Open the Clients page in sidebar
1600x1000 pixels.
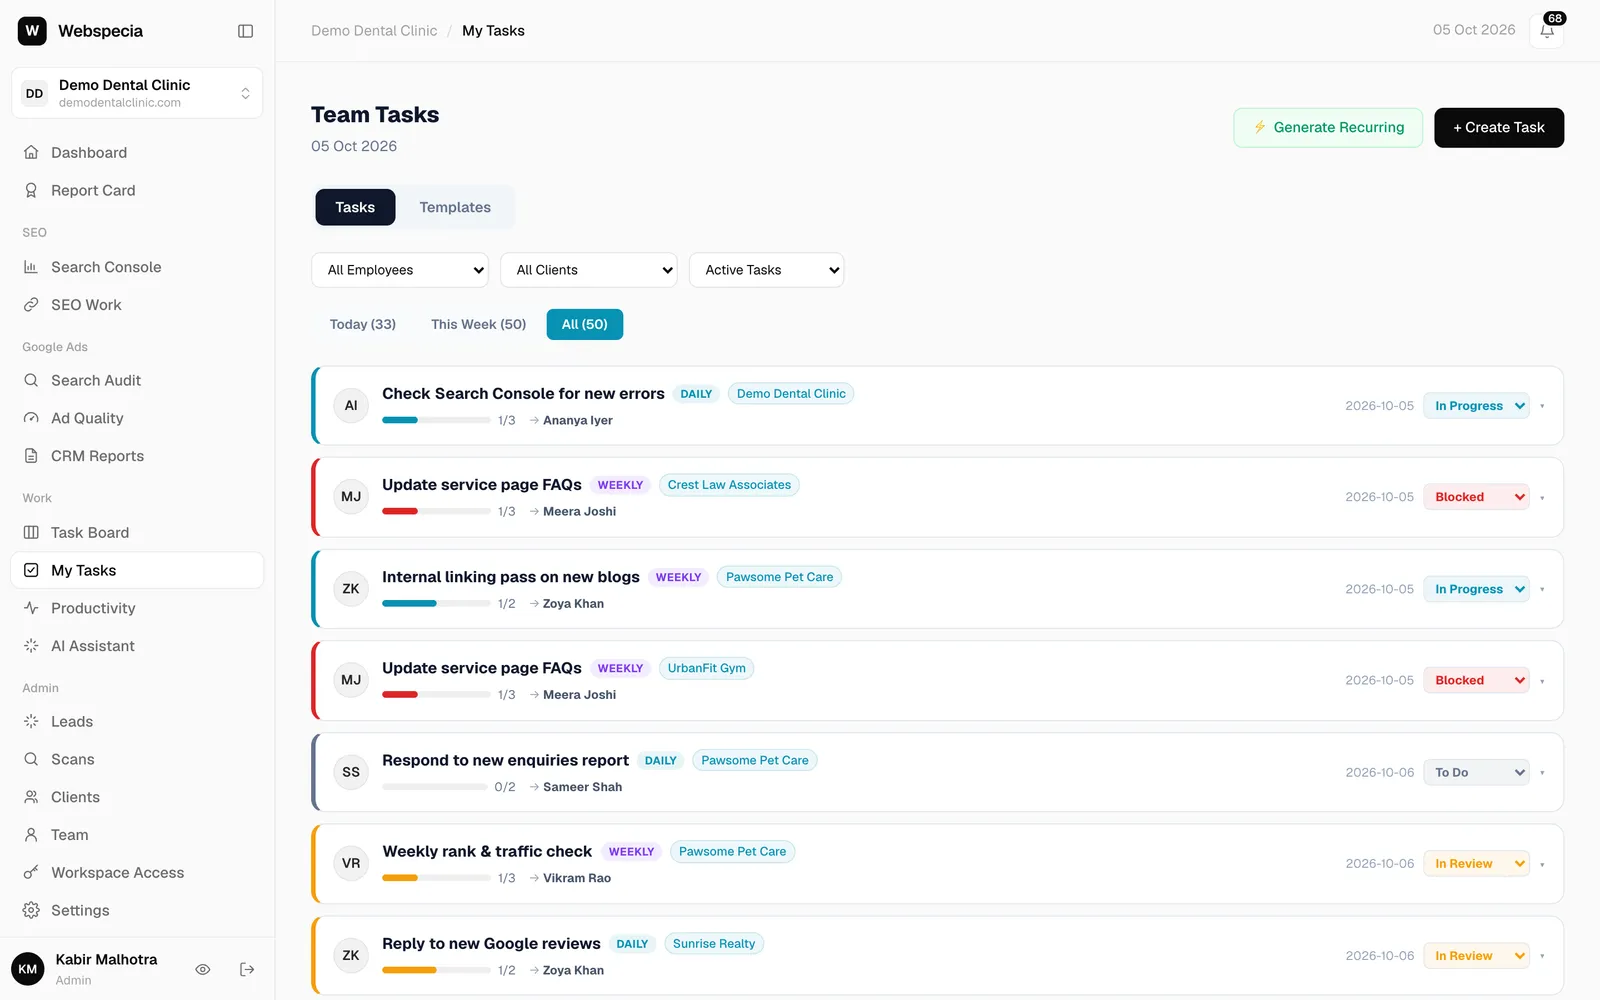coord(137,797)
